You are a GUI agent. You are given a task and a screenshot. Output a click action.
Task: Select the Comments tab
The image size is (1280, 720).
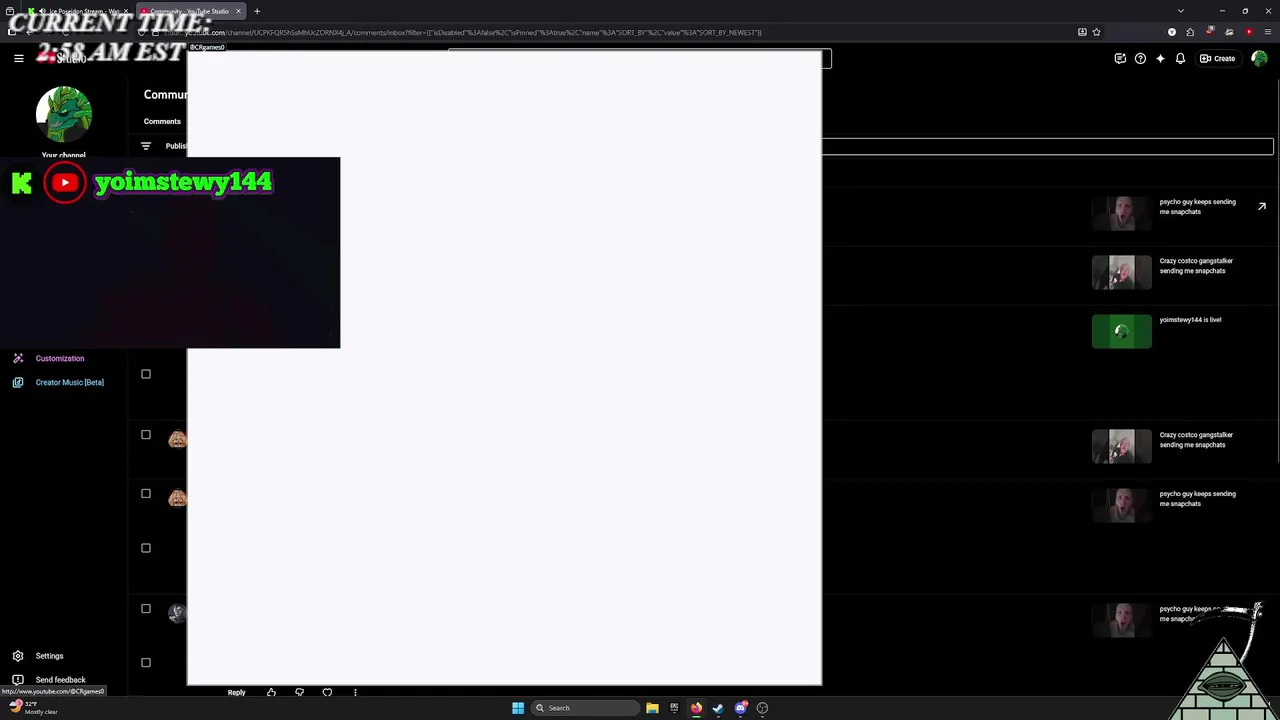pos(162,121)
